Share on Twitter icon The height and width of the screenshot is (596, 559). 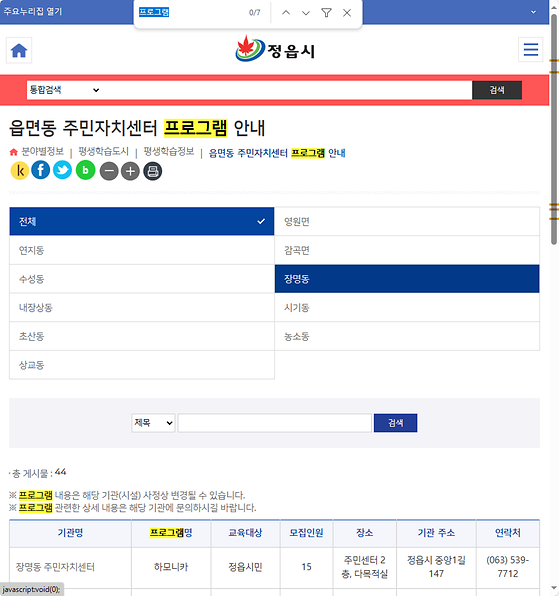pyautogui.click(x=62, y=170)
